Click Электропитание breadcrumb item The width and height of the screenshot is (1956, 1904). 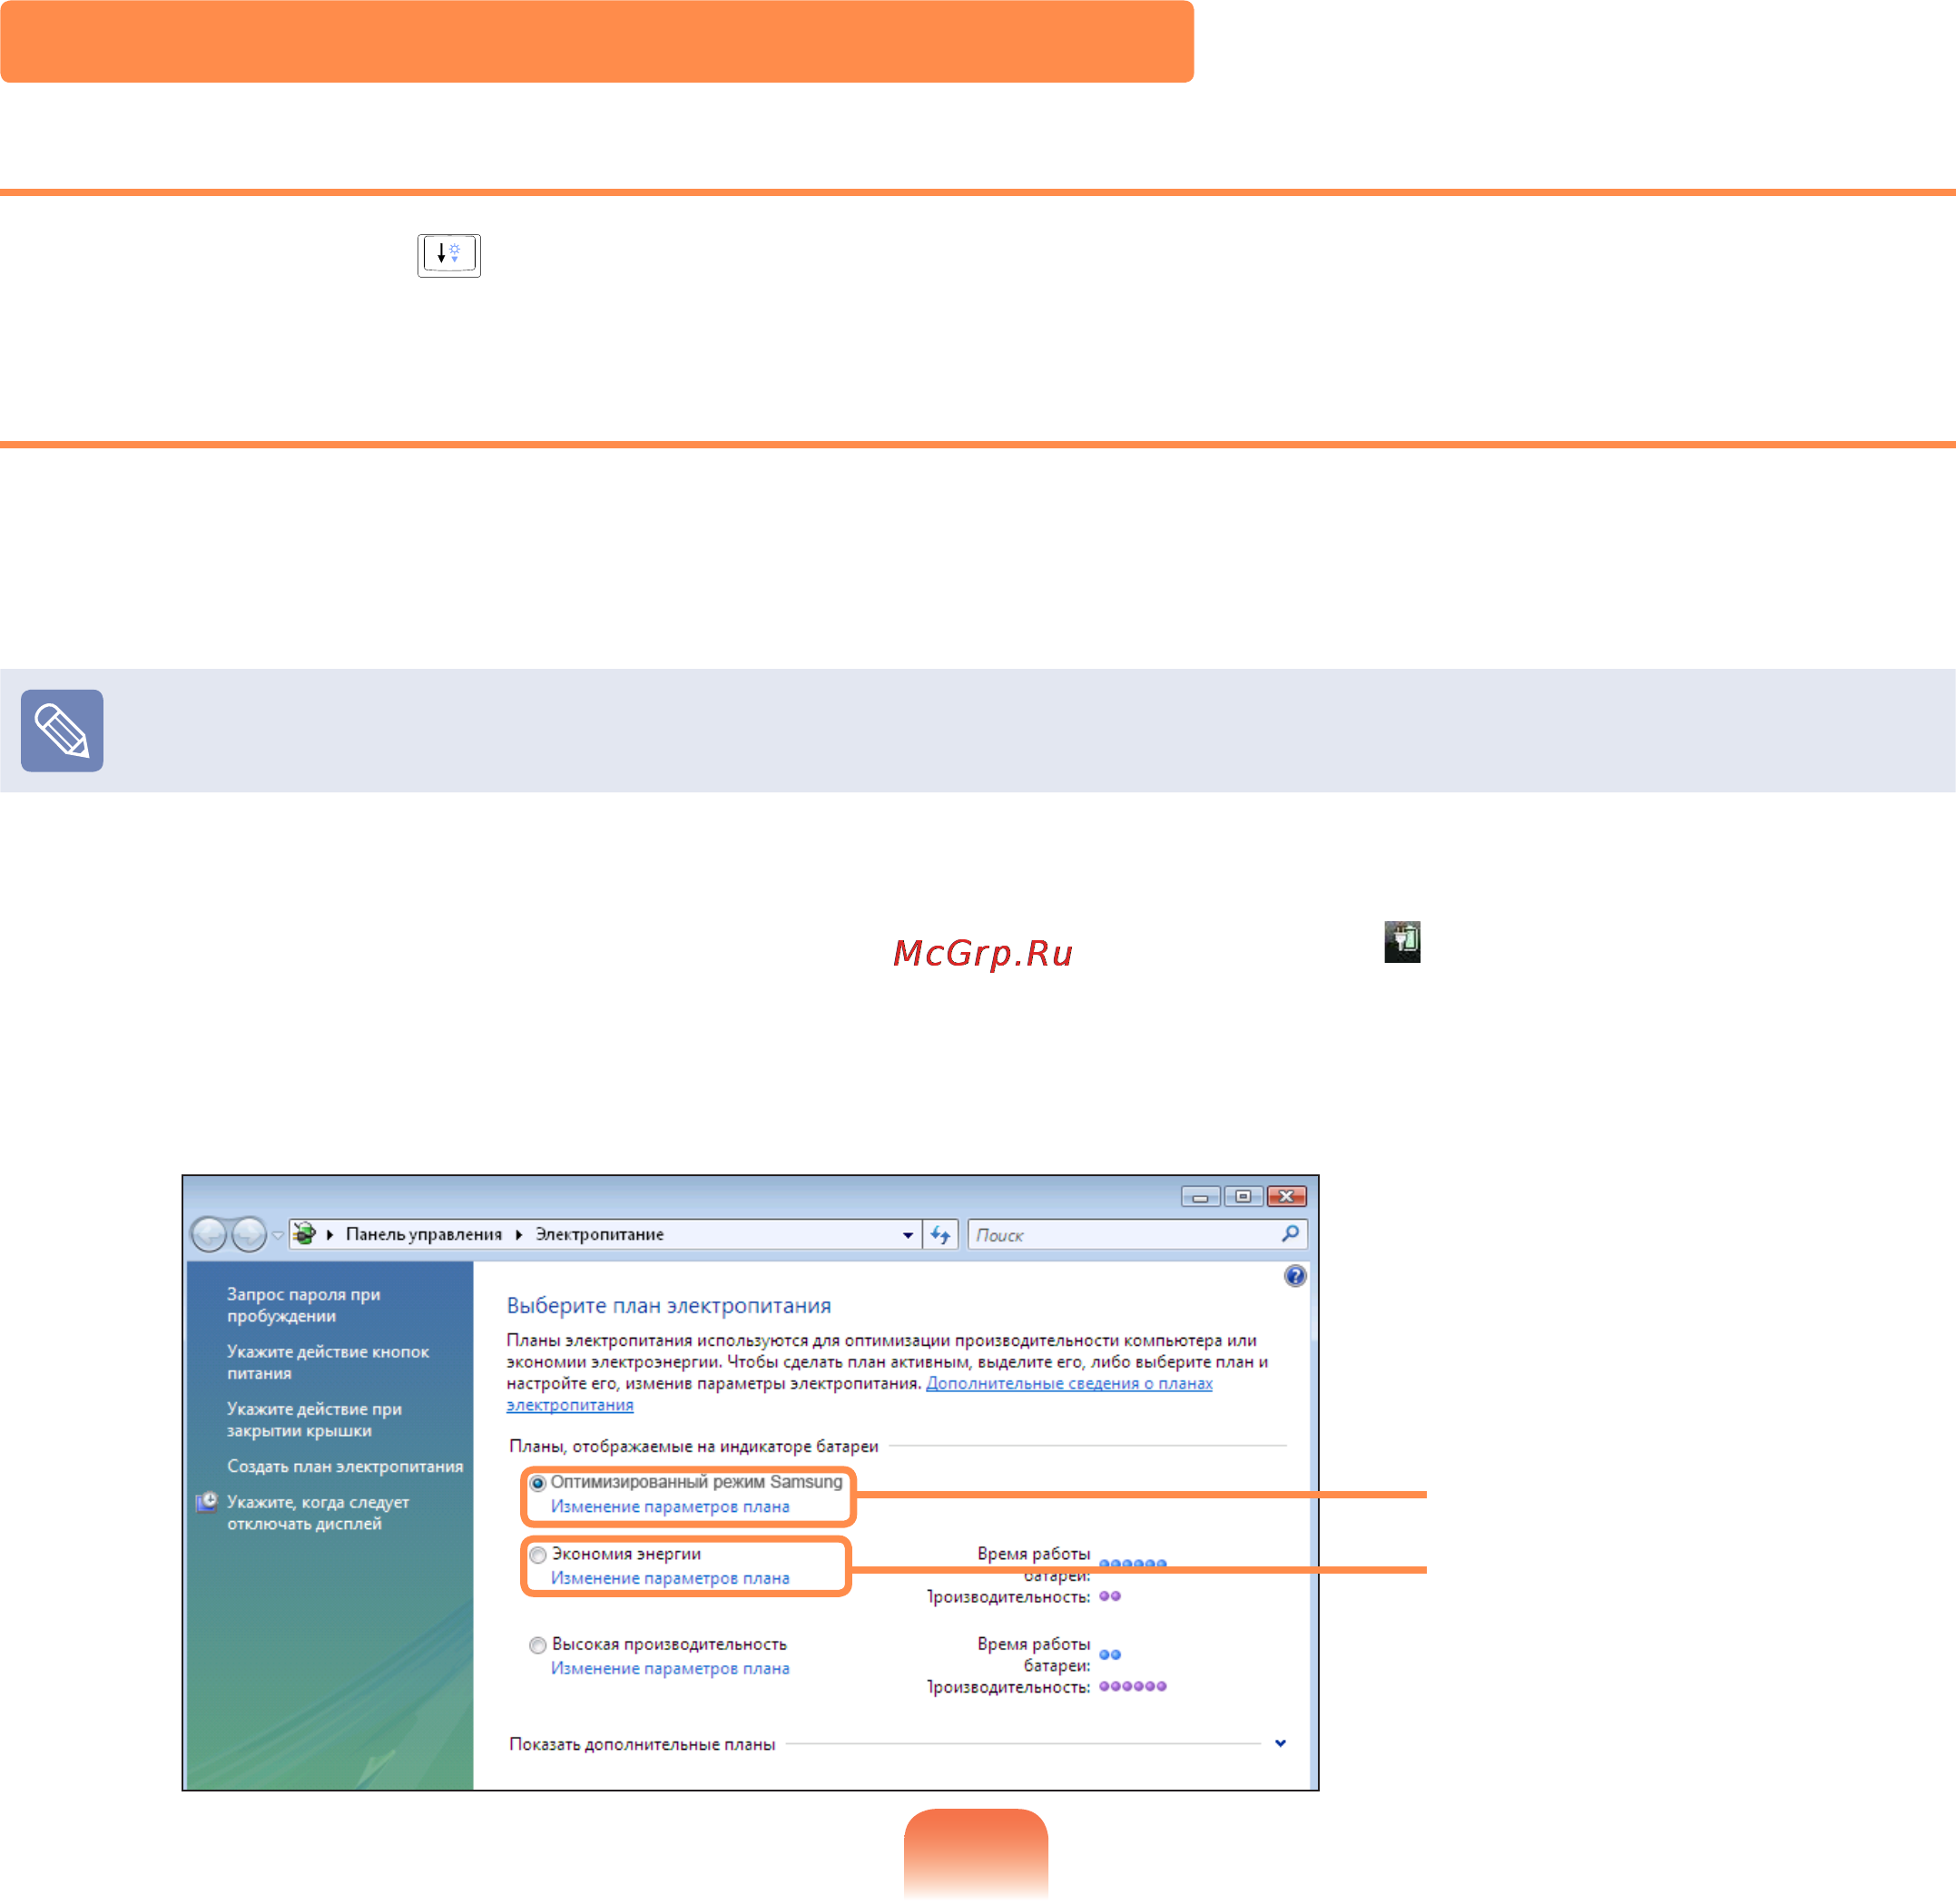[599, 1234]
